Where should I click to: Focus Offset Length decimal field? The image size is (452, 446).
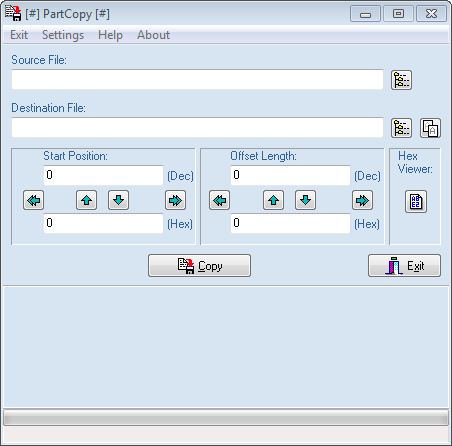pos(290,175)
